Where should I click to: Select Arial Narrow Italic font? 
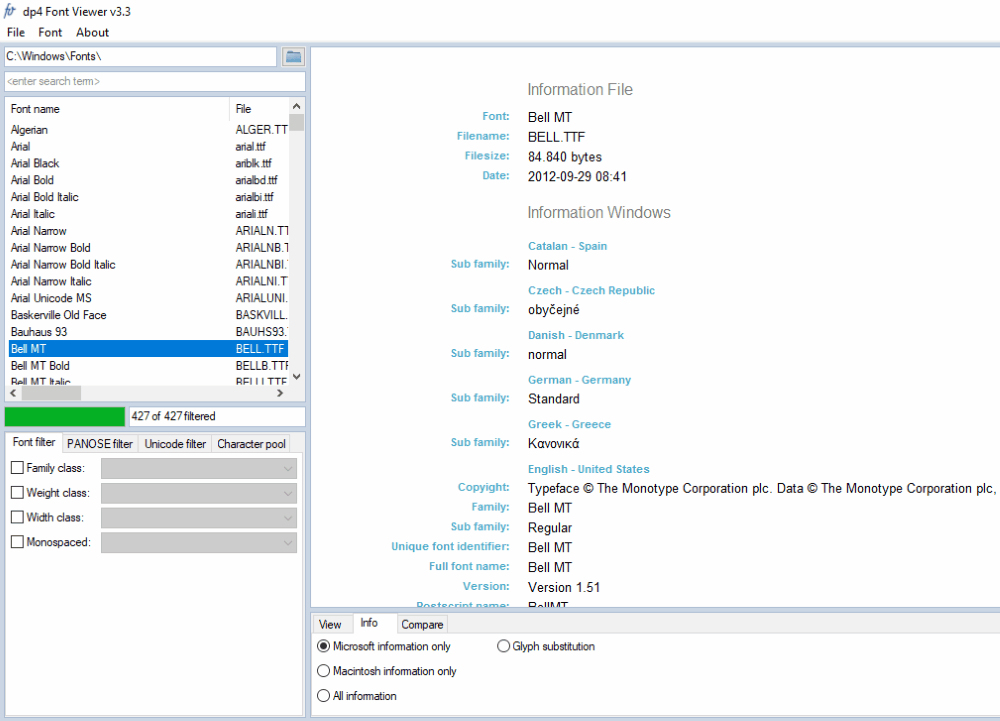tap(148, 282)
